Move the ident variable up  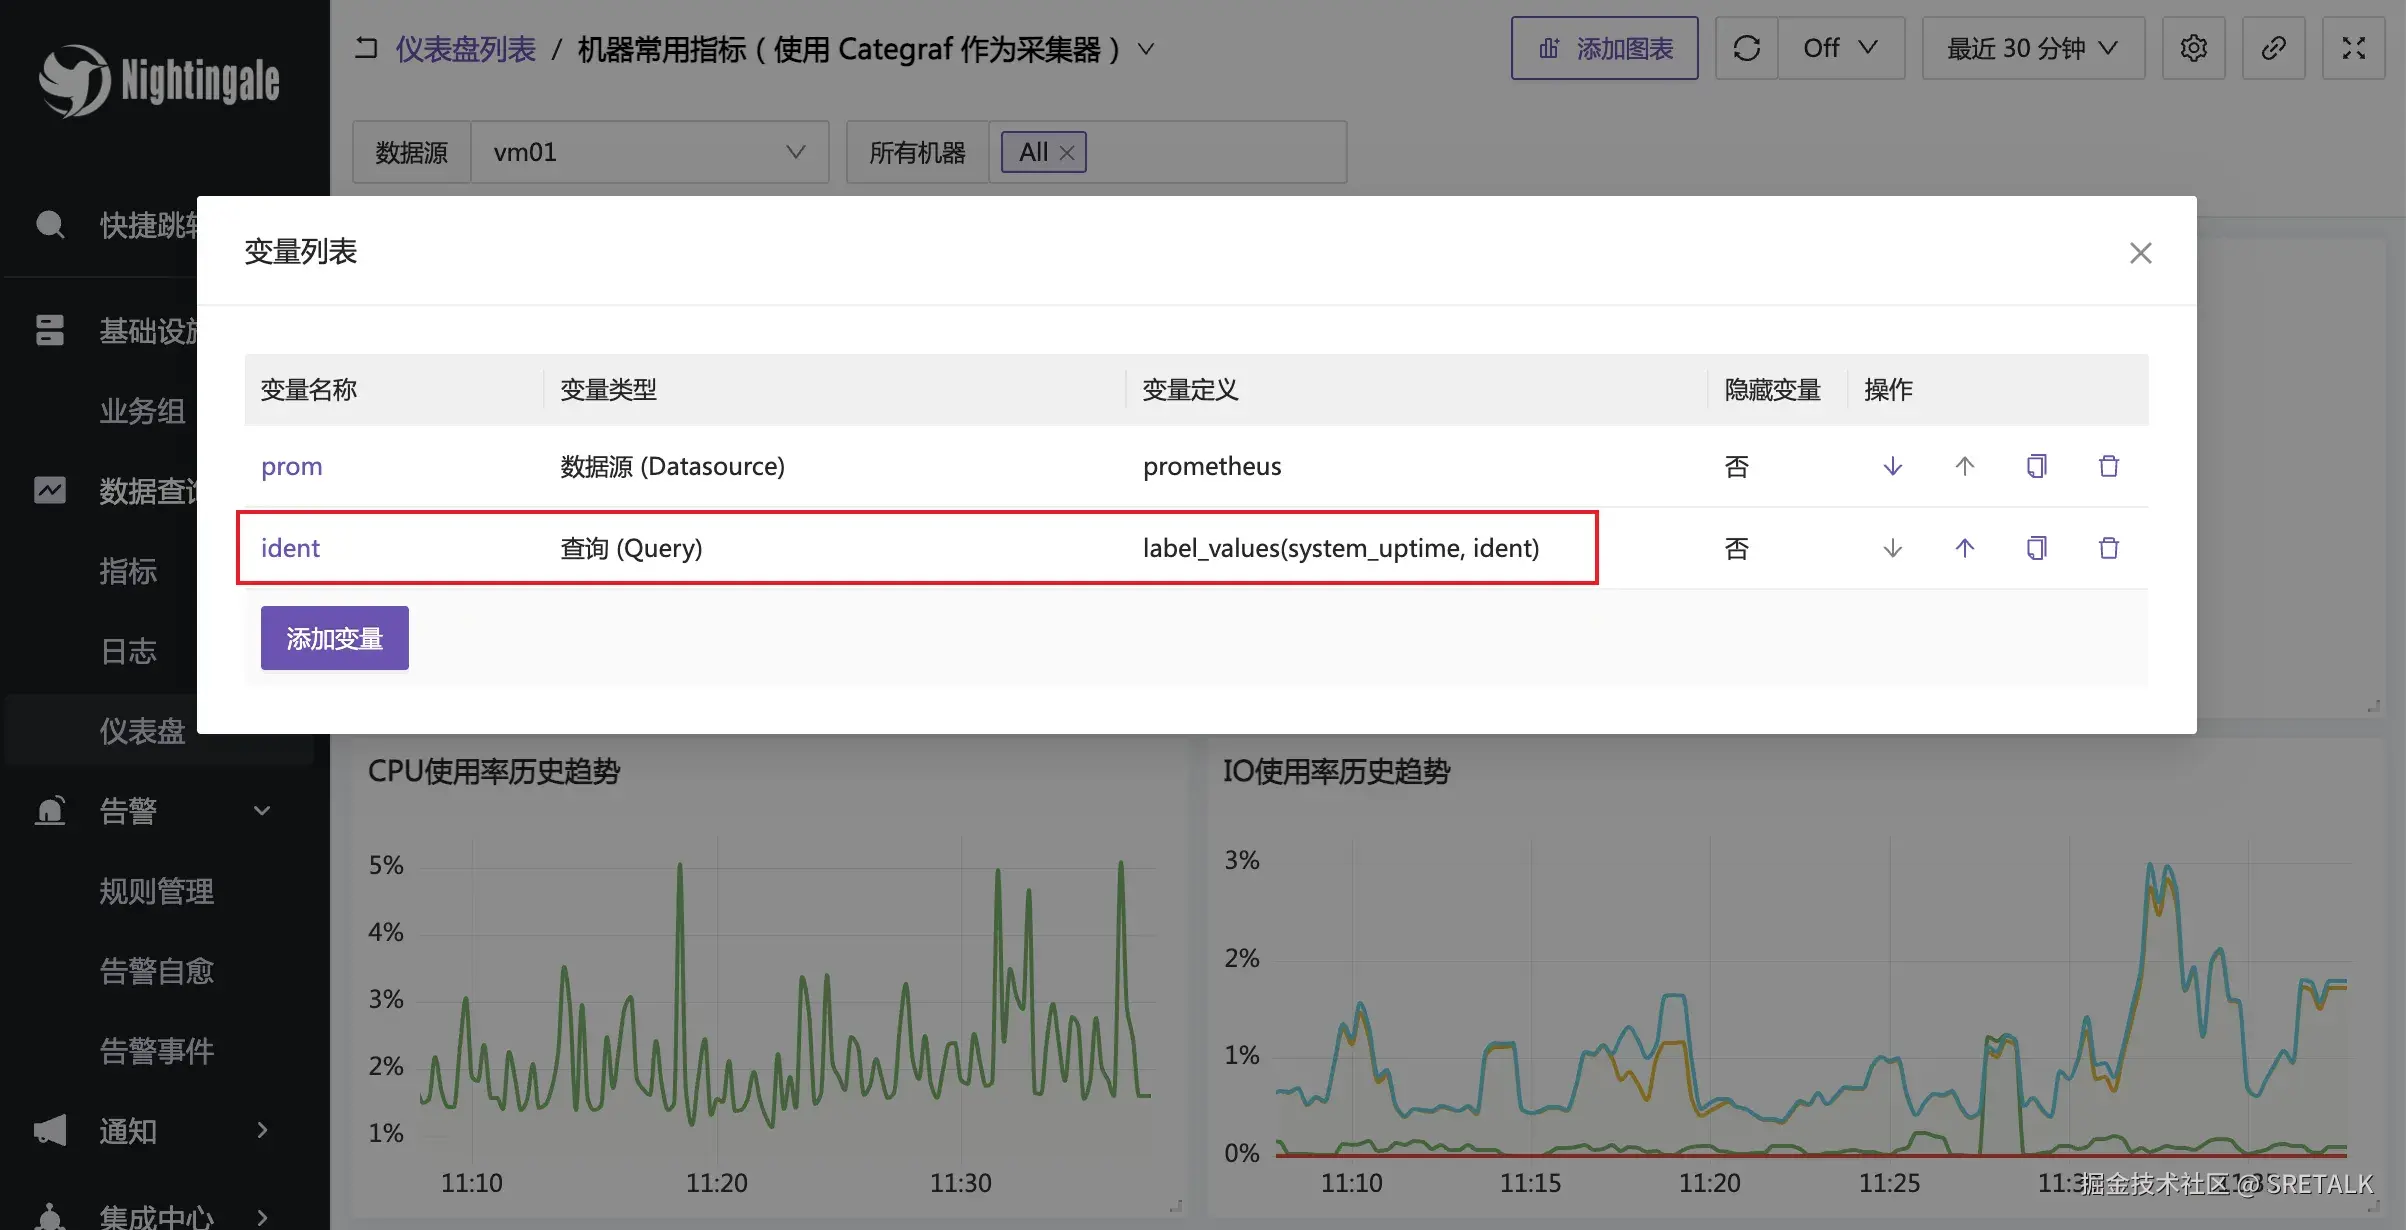coord(1964,548)
